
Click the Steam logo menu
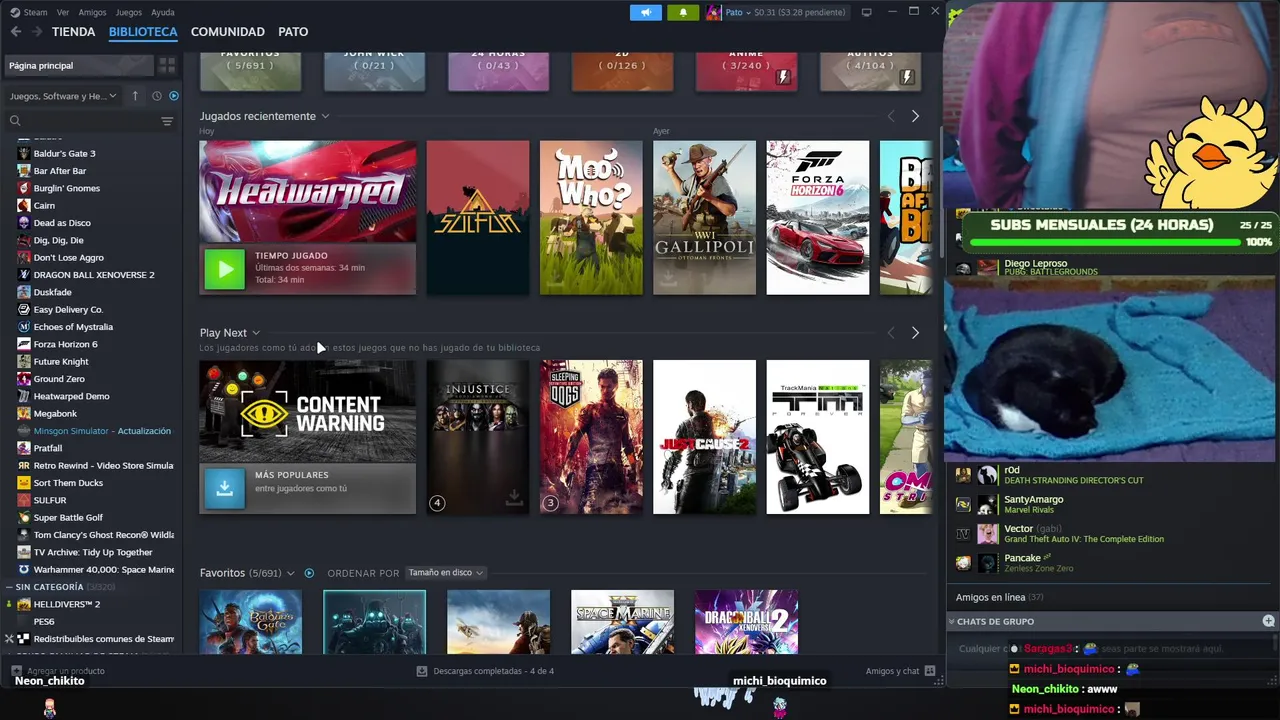point(29,12)
